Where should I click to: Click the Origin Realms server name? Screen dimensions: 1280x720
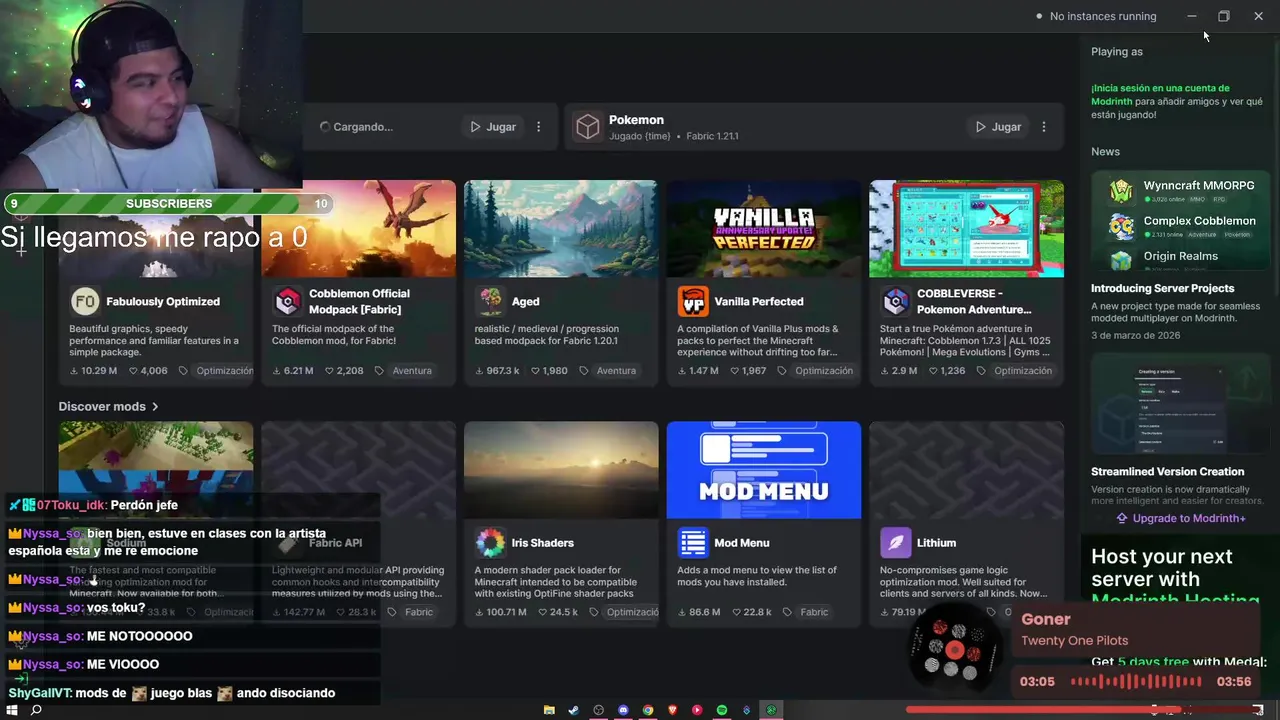tap(1181, 256)
